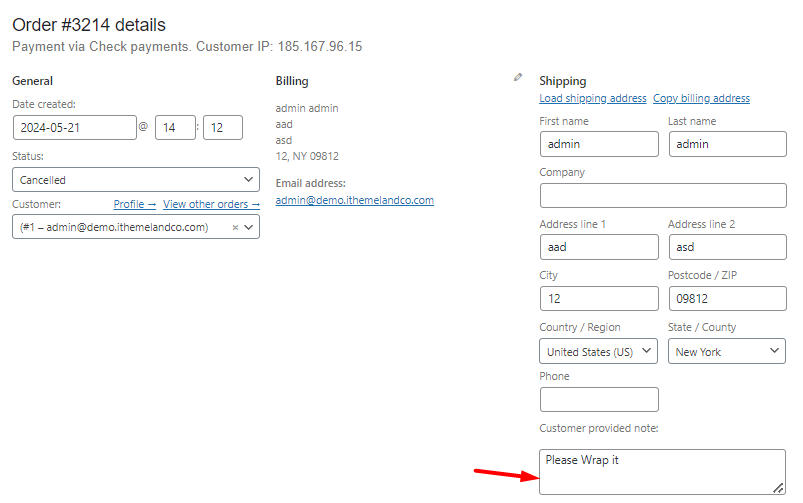Click Load shipping address link

tap(593, 98)
